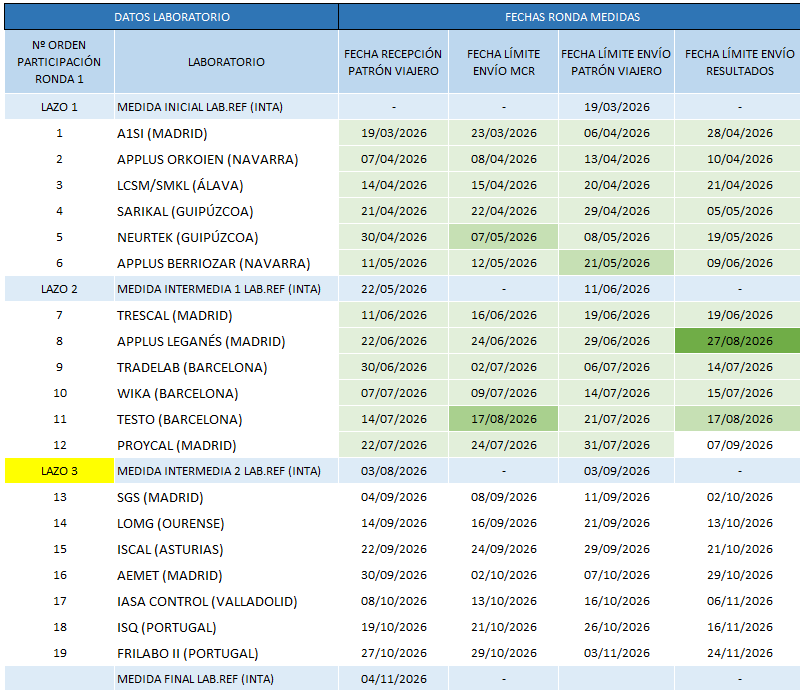800x690 pixels.
Task: Select the LAZO 2 cell
Action: (x=59, y=289)
